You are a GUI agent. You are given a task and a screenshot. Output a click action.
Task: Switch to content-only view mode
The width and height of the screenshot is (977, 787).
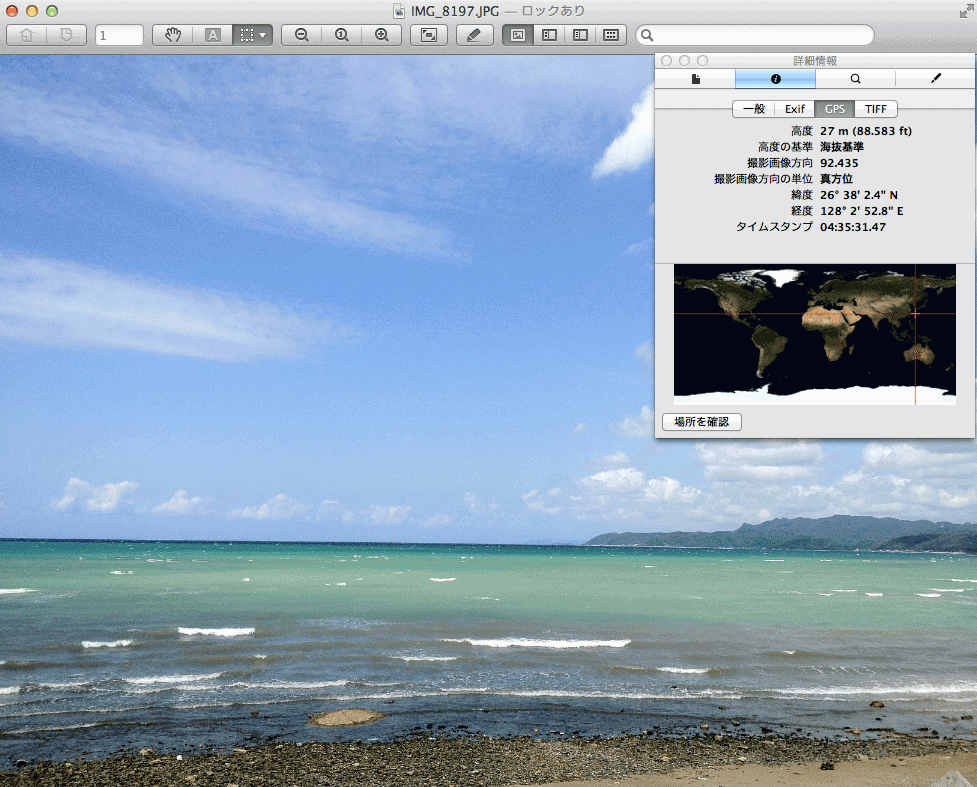click(x=518, y=35)
